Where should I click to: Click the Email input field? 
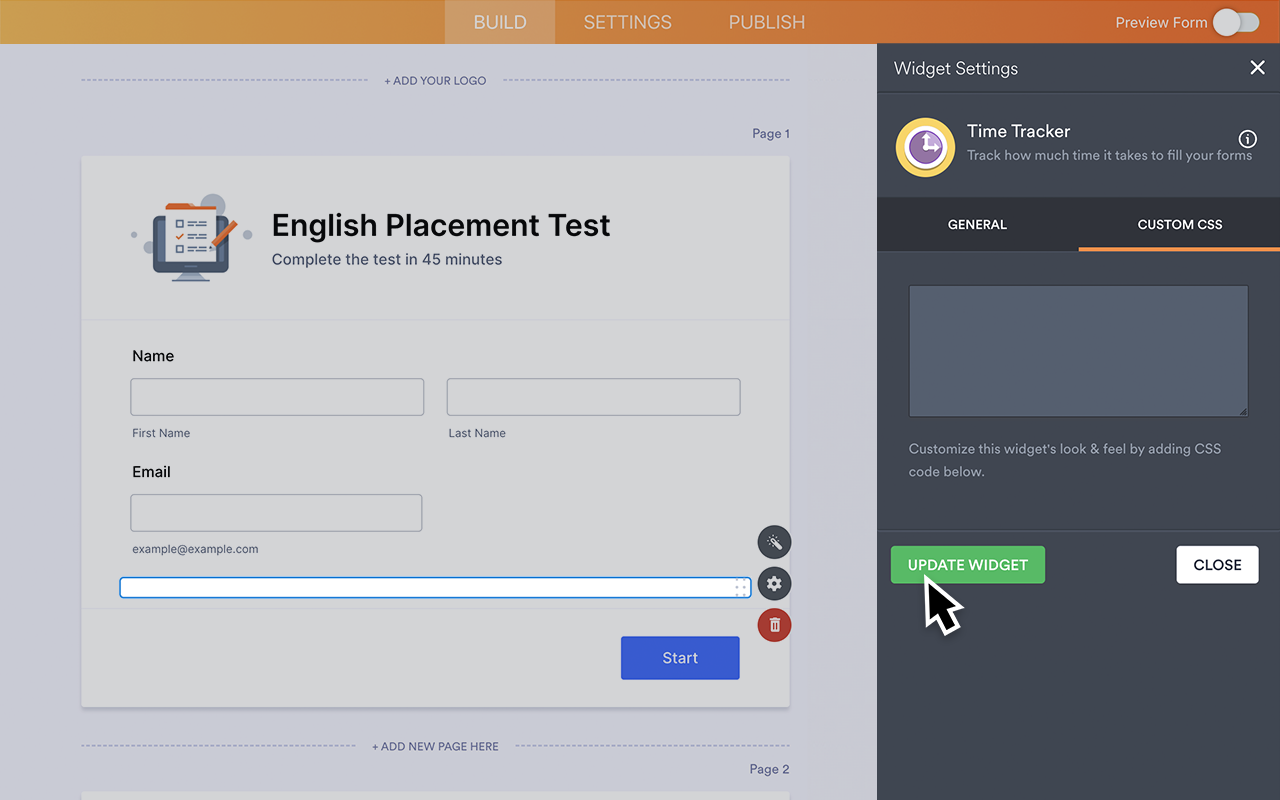click(x=276, y=512)
